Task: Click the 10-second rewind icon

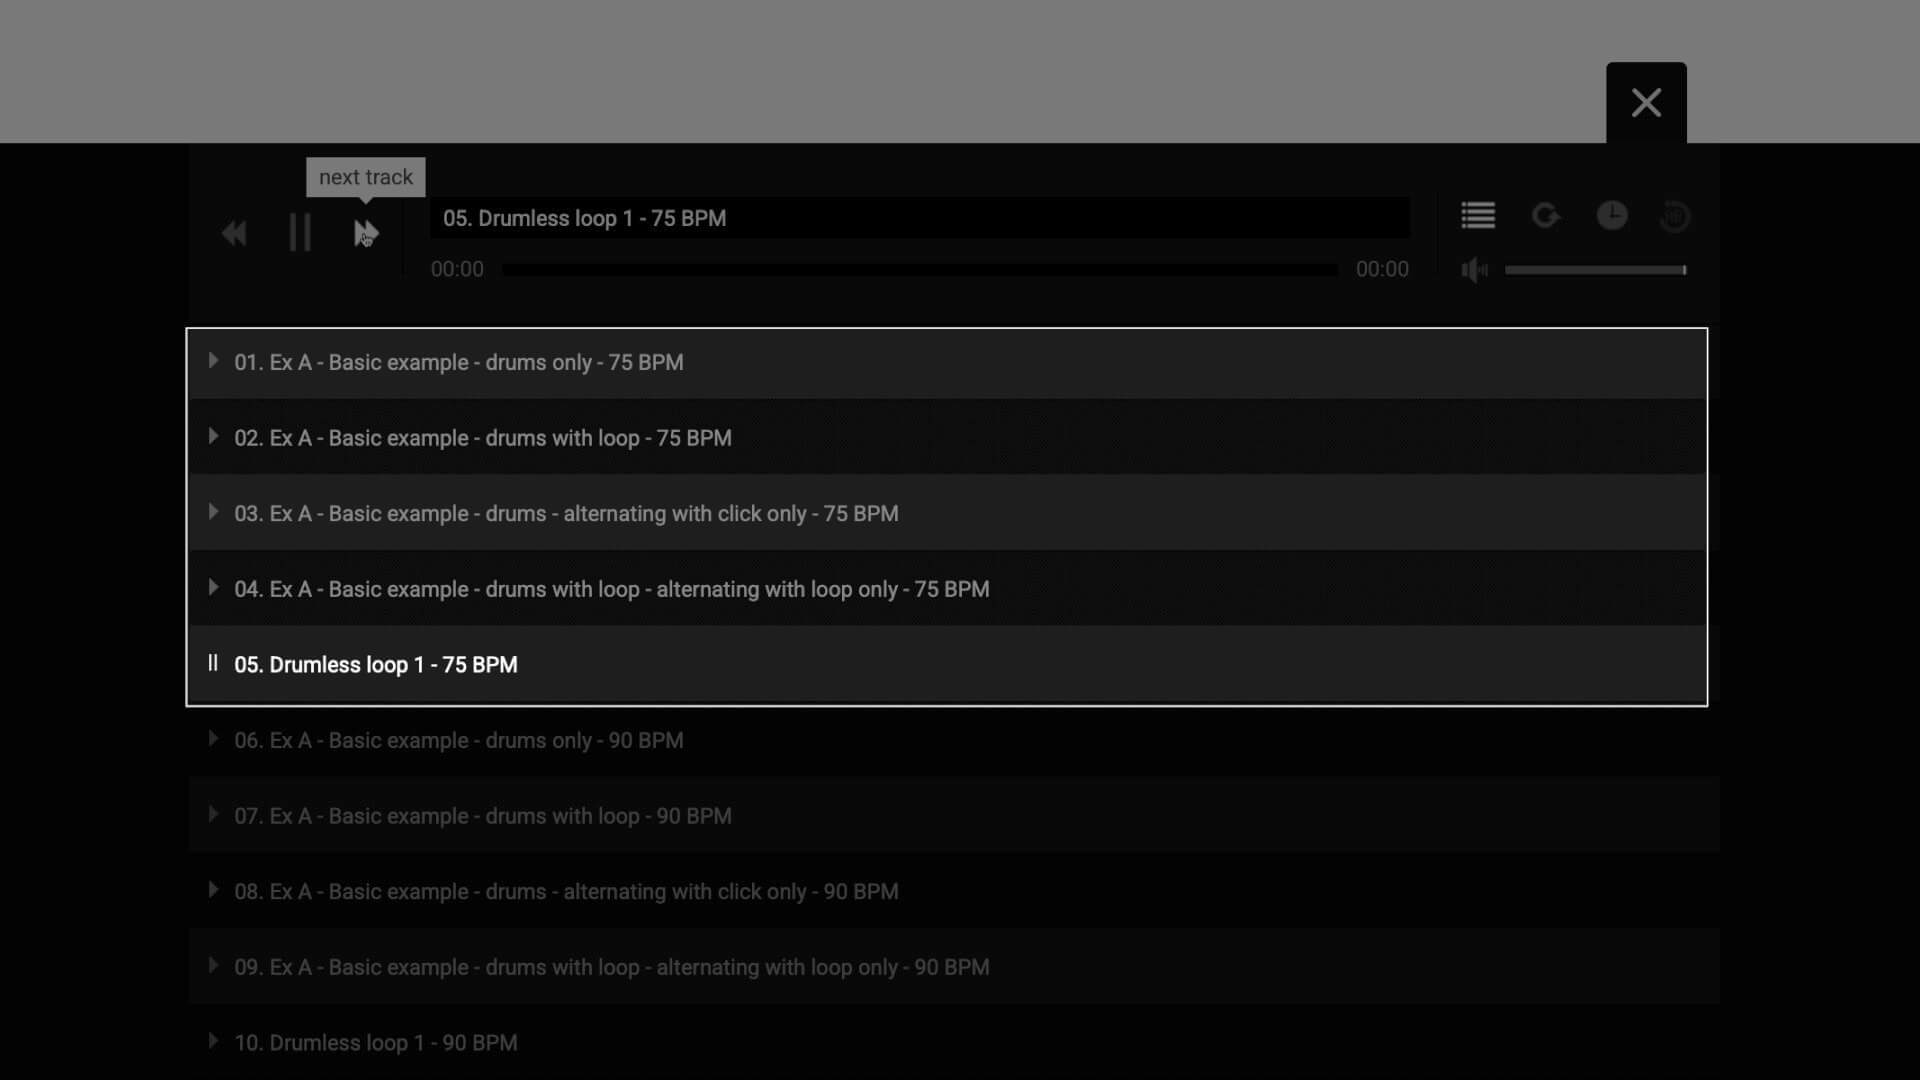Action: click(1674, 216)
